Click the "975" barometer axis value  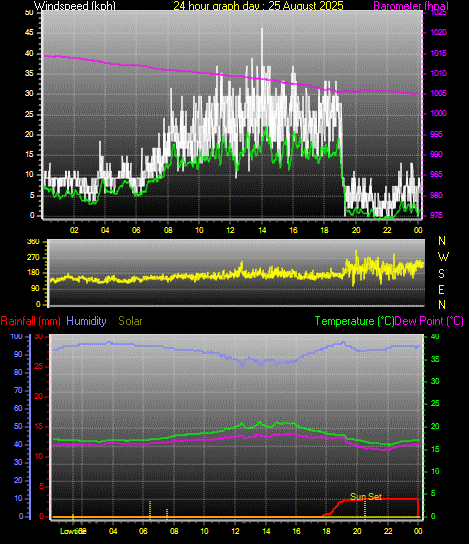pyautogui.click(x=436, y=215)
